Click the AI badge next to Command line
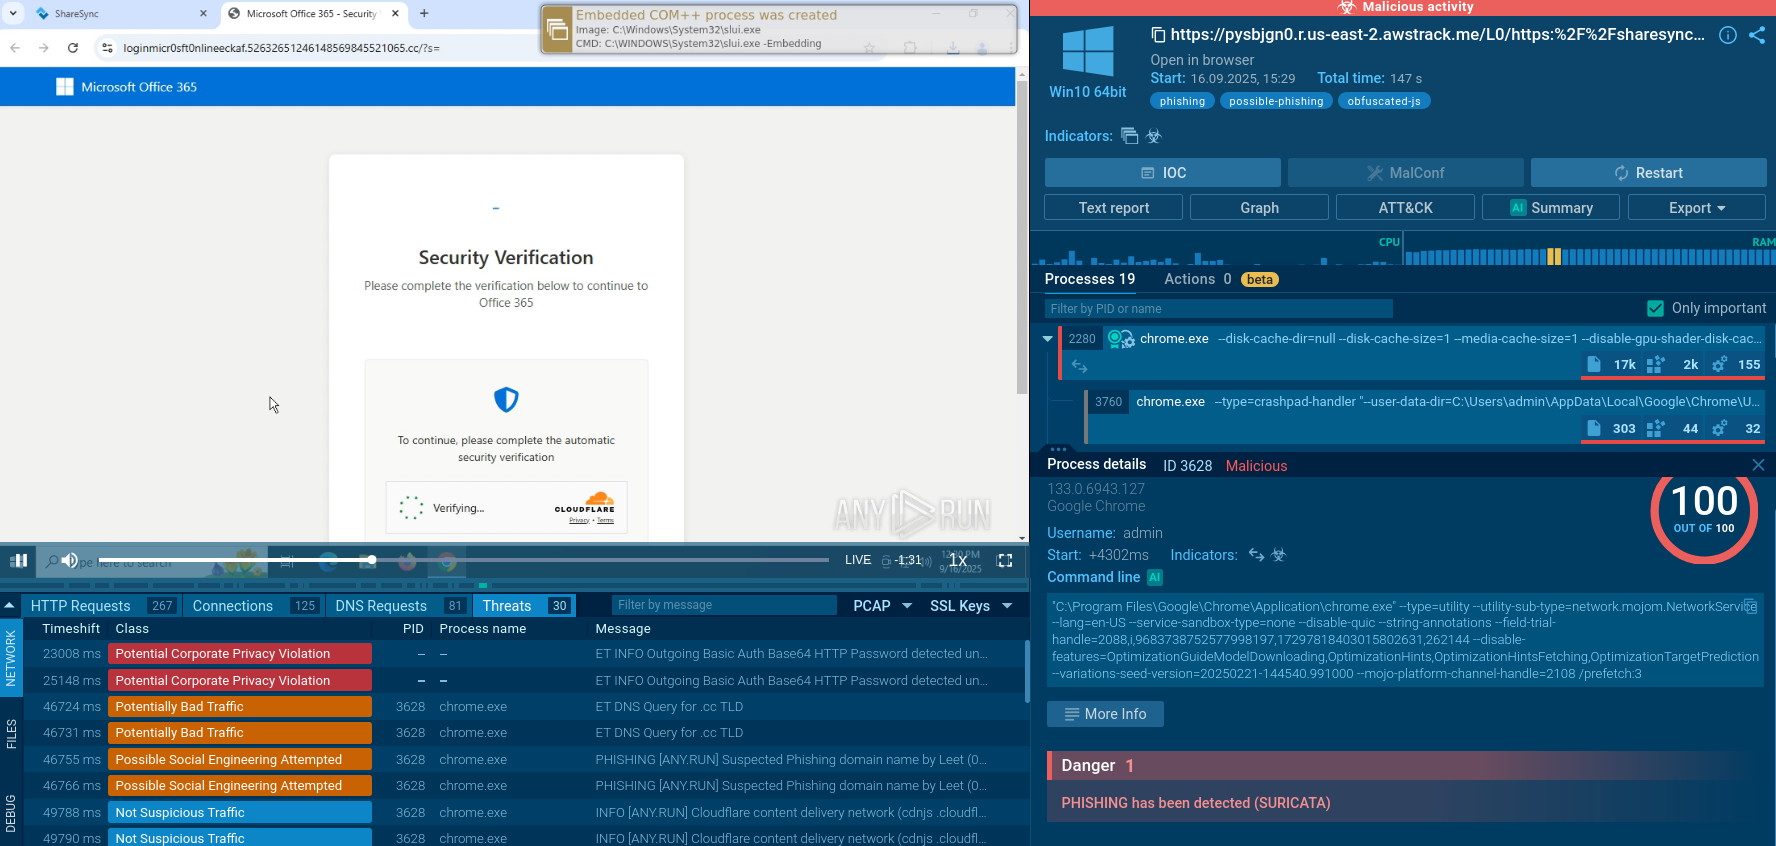Image resolution: width=1776 pixels, height=846 pixels. click(x=1155, y=577)
